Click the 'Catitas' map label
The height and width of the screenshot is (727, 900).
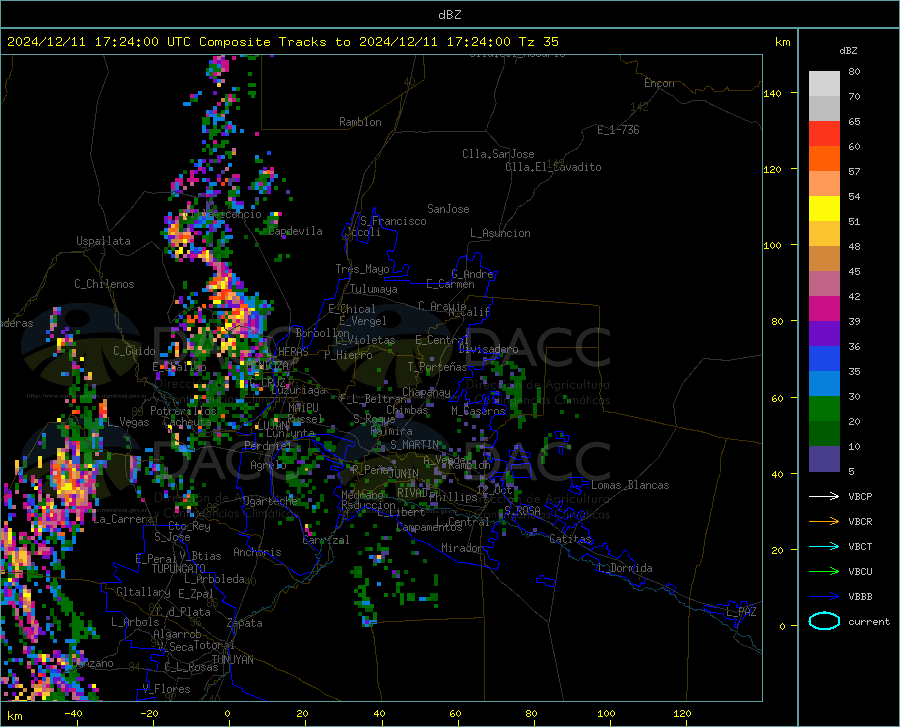pos(570,539)
